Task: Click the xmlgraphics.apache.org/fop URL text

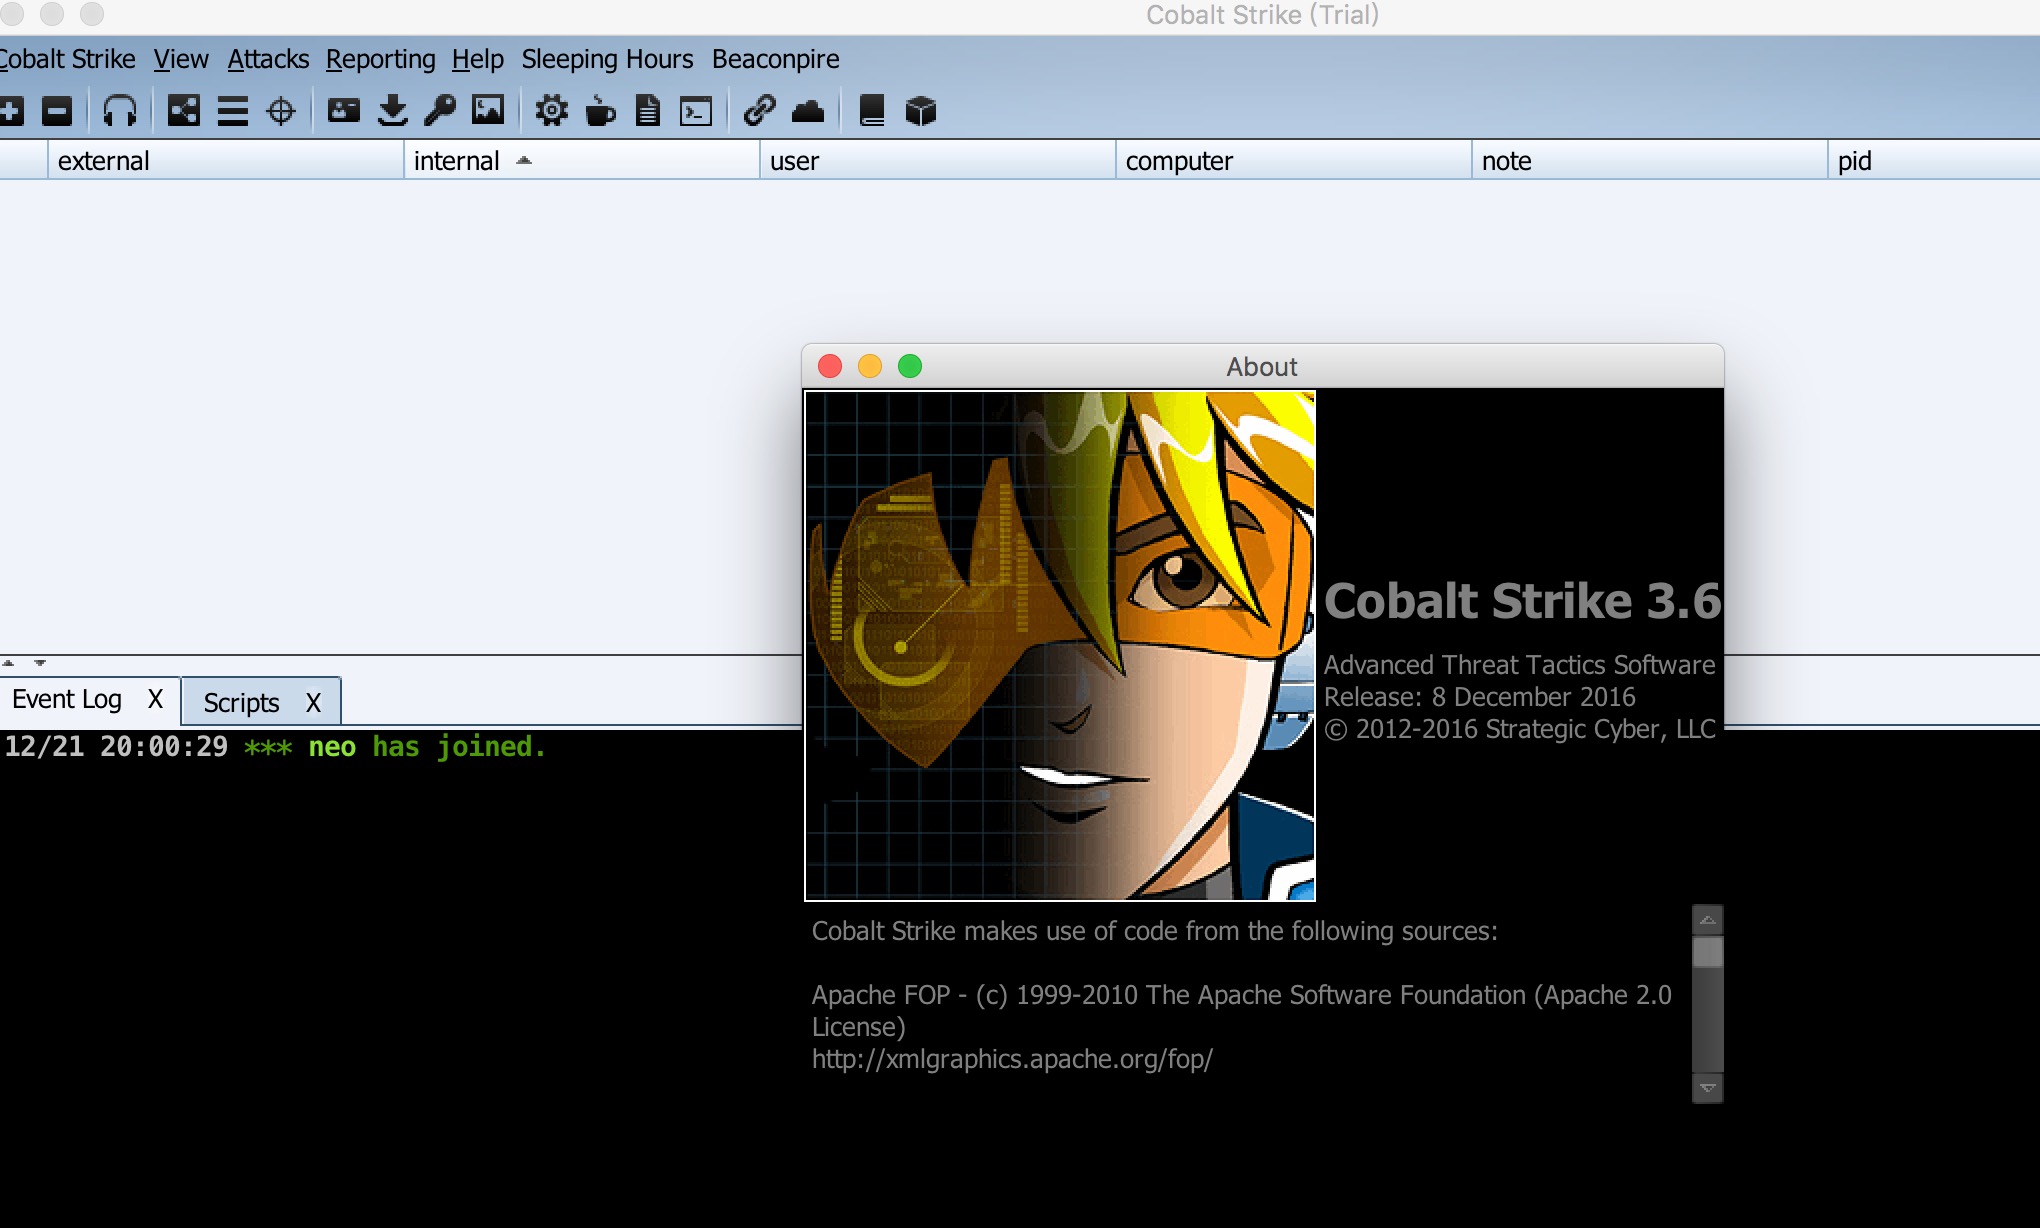Action: coord(1012,1059)
